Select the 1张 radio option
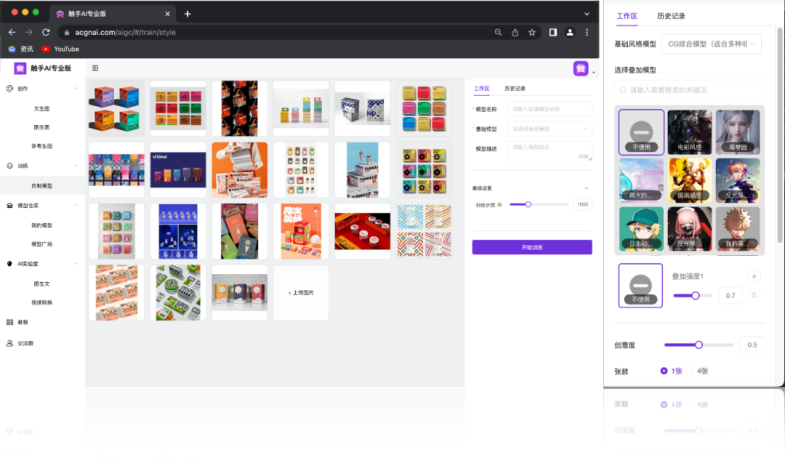The image size is (785, 463). [665, 370]
